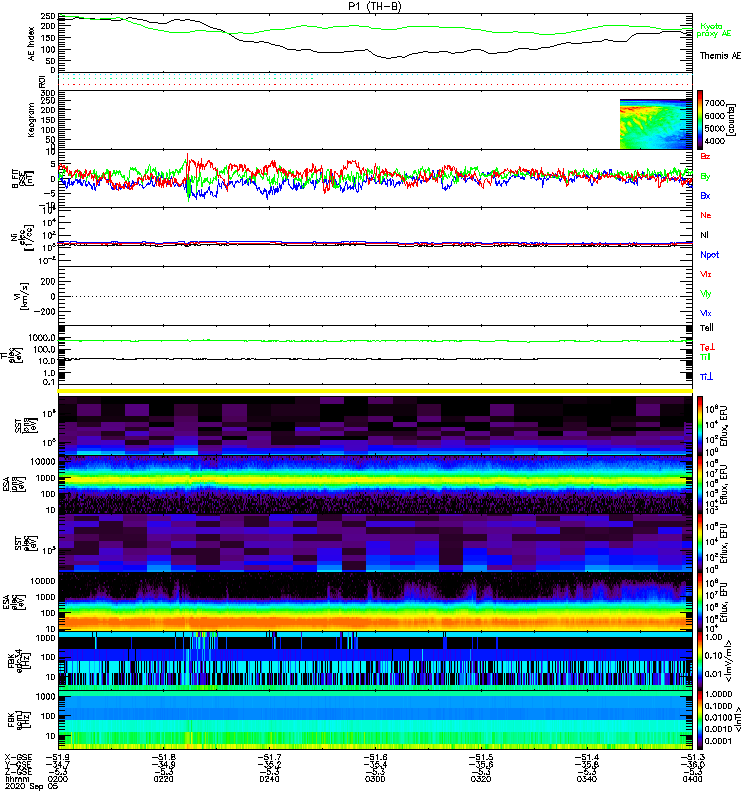Click the hhmm row label
Image resolution: width=750 pixels, height=800 pixels.
(17, 779)
